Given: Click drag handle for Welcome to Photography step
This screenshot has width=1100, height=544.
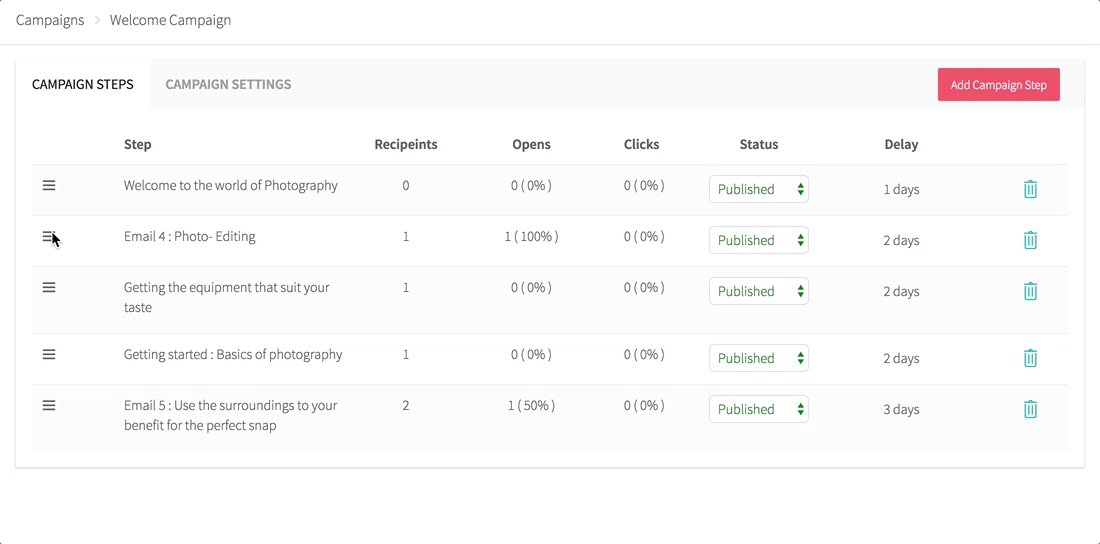Looking at the screenshot, I should tap(49, 185).
